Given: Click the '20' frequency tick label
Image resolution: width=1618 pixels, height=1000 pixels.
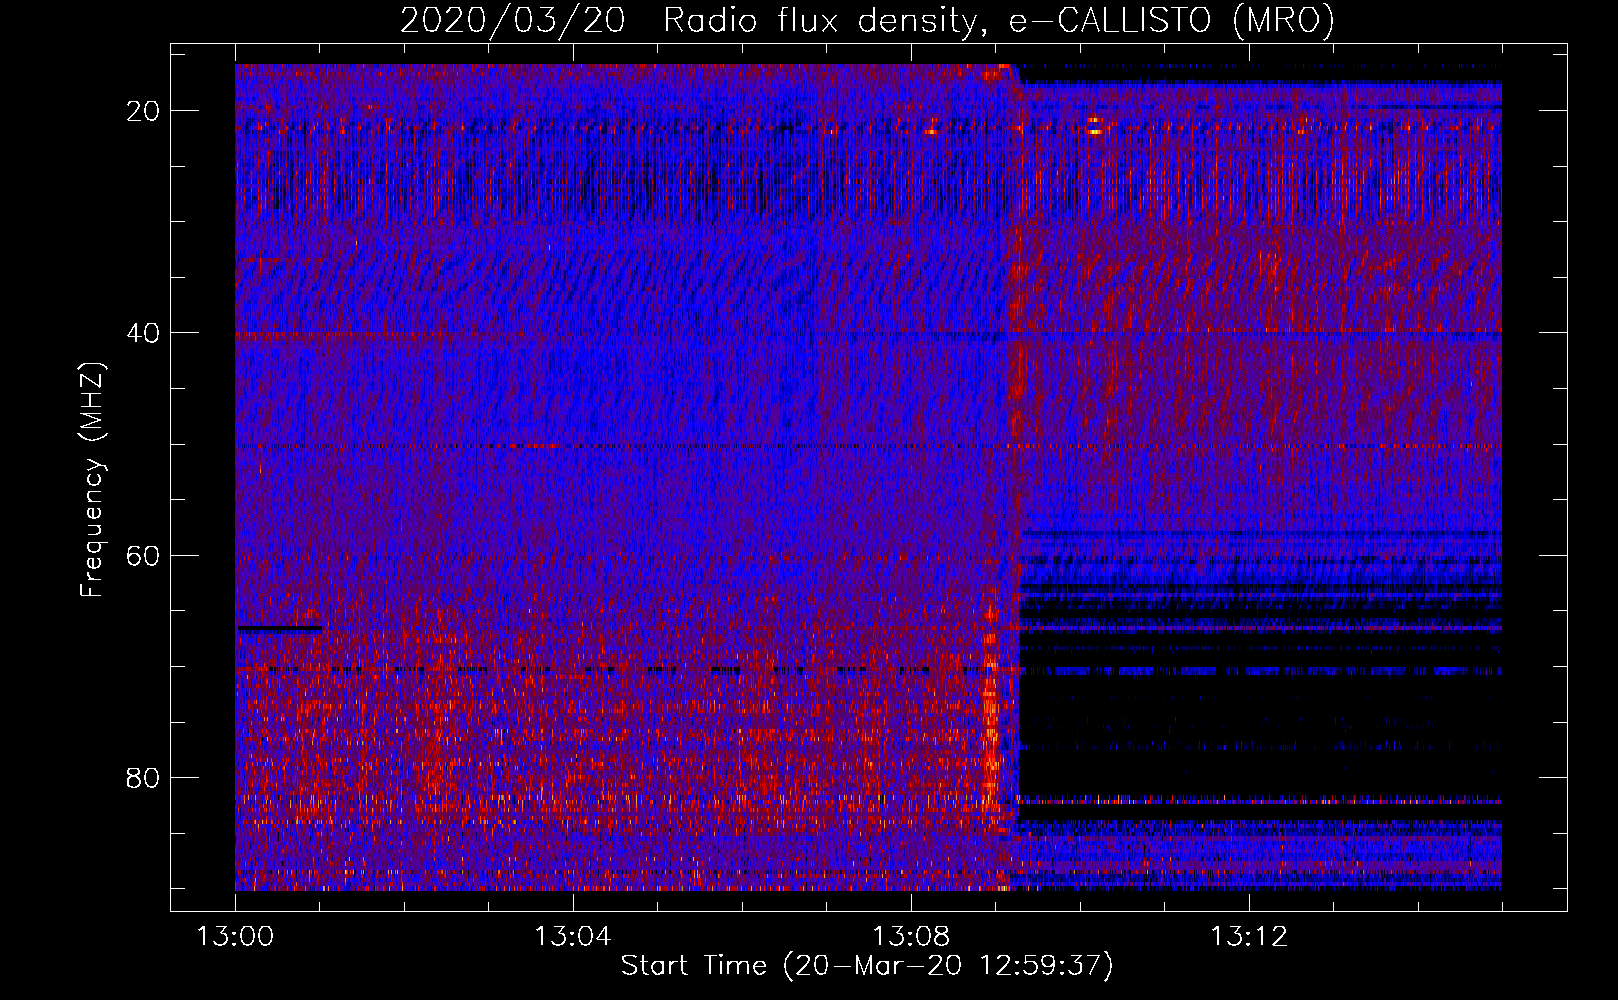Looking at the screenshot, I should (x=144, y=111).
